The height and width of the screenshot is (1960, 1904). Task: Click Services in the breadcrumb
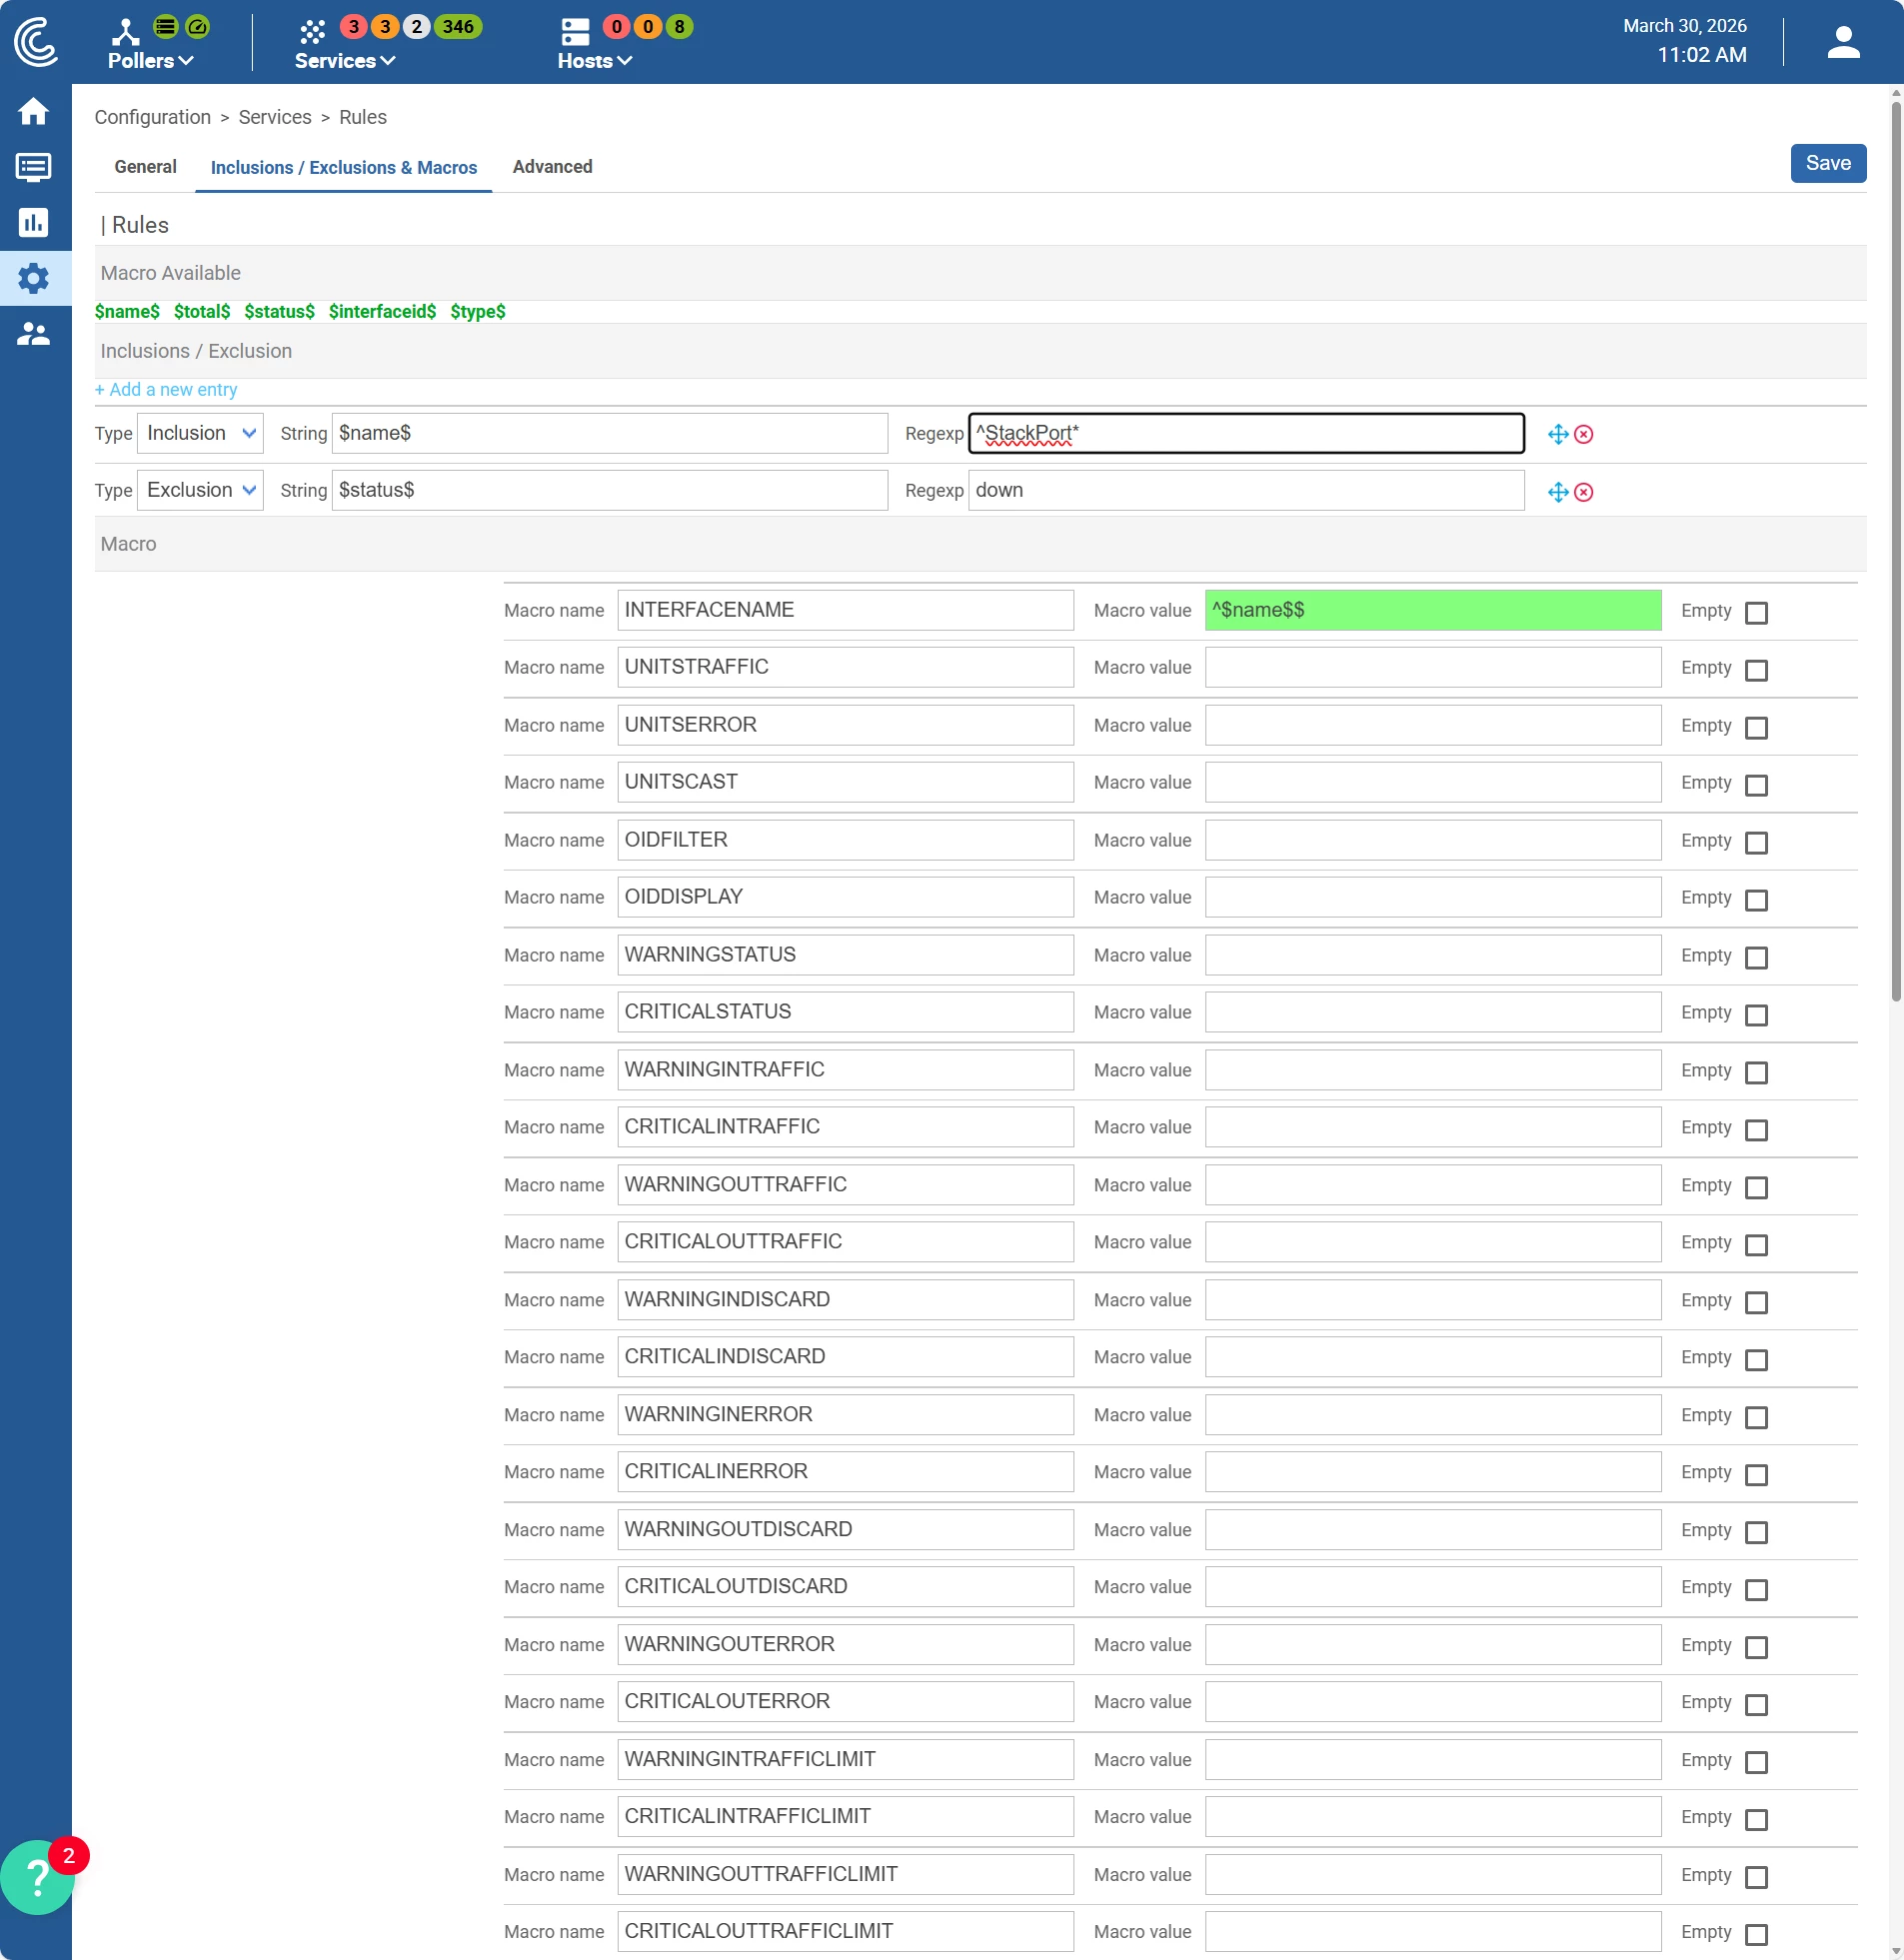(275, 117)
